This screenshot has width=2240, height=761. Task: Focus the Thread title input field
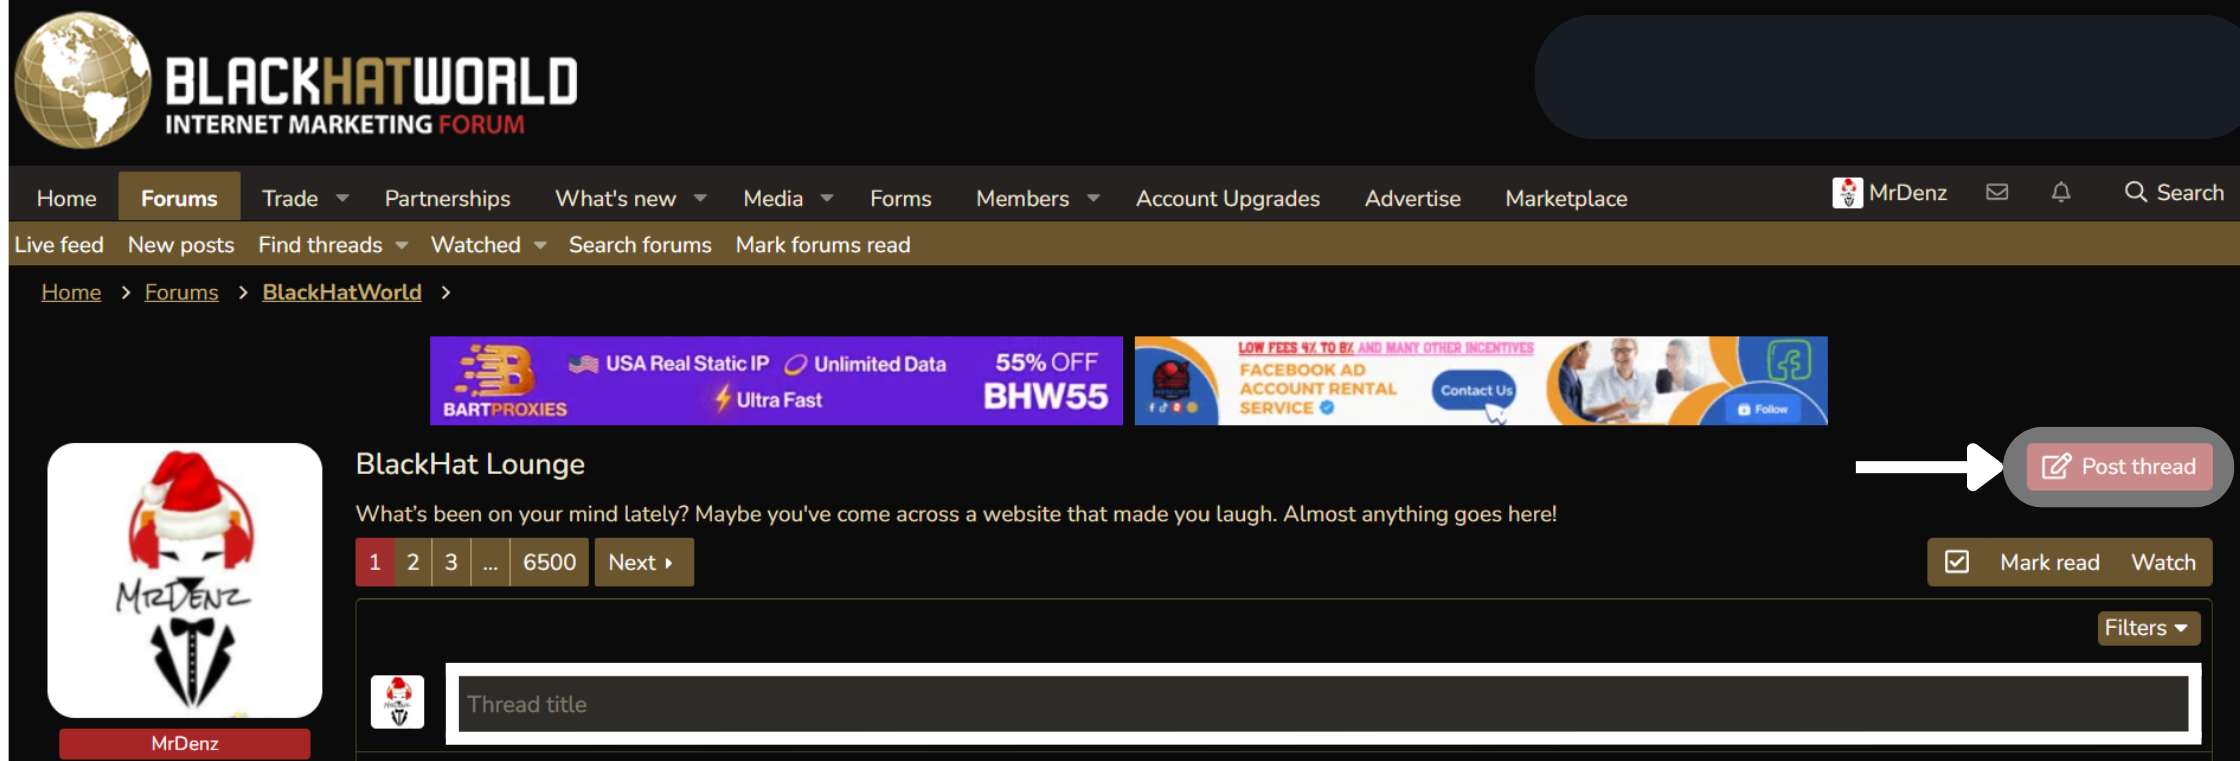coord(1323,704)
